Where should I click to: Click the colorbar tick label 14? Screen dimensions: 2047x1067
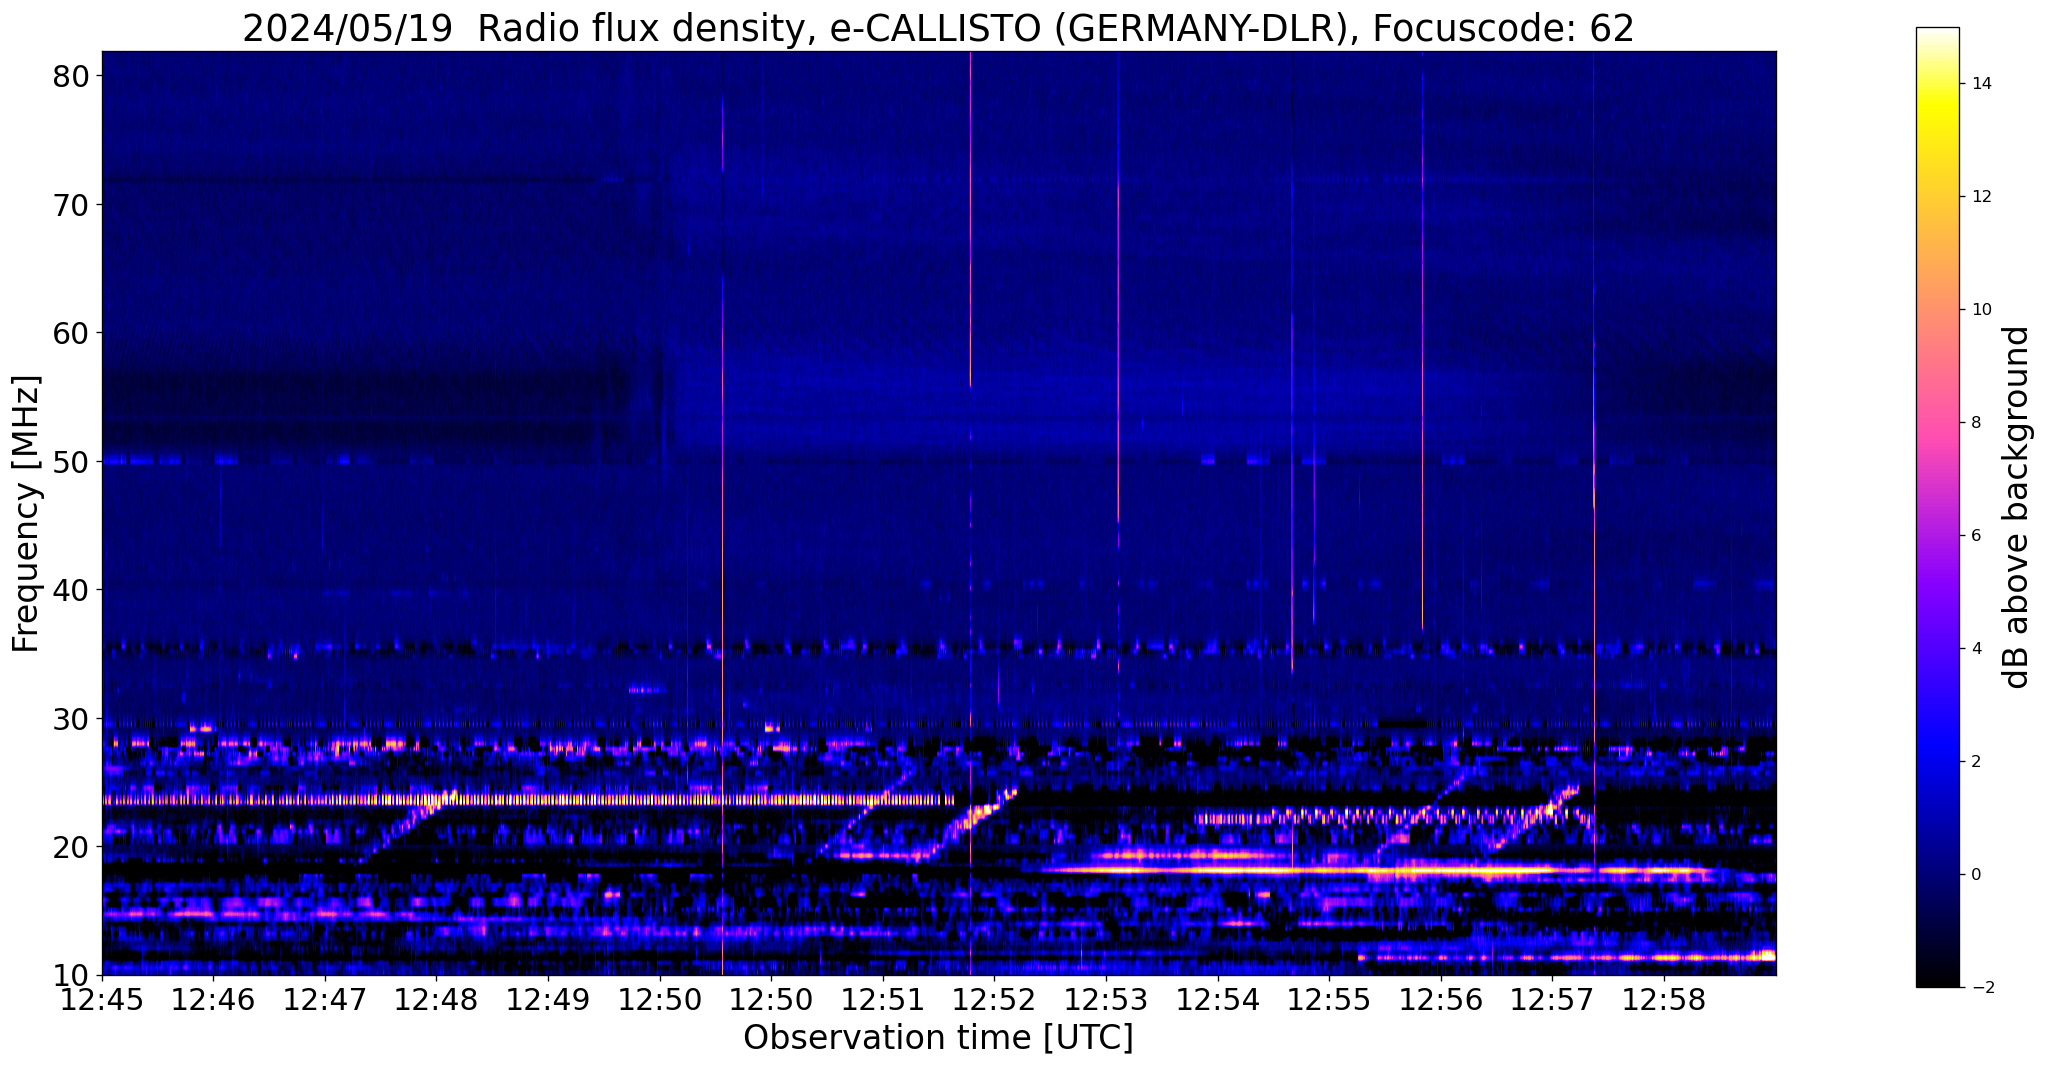[1980, 83]
